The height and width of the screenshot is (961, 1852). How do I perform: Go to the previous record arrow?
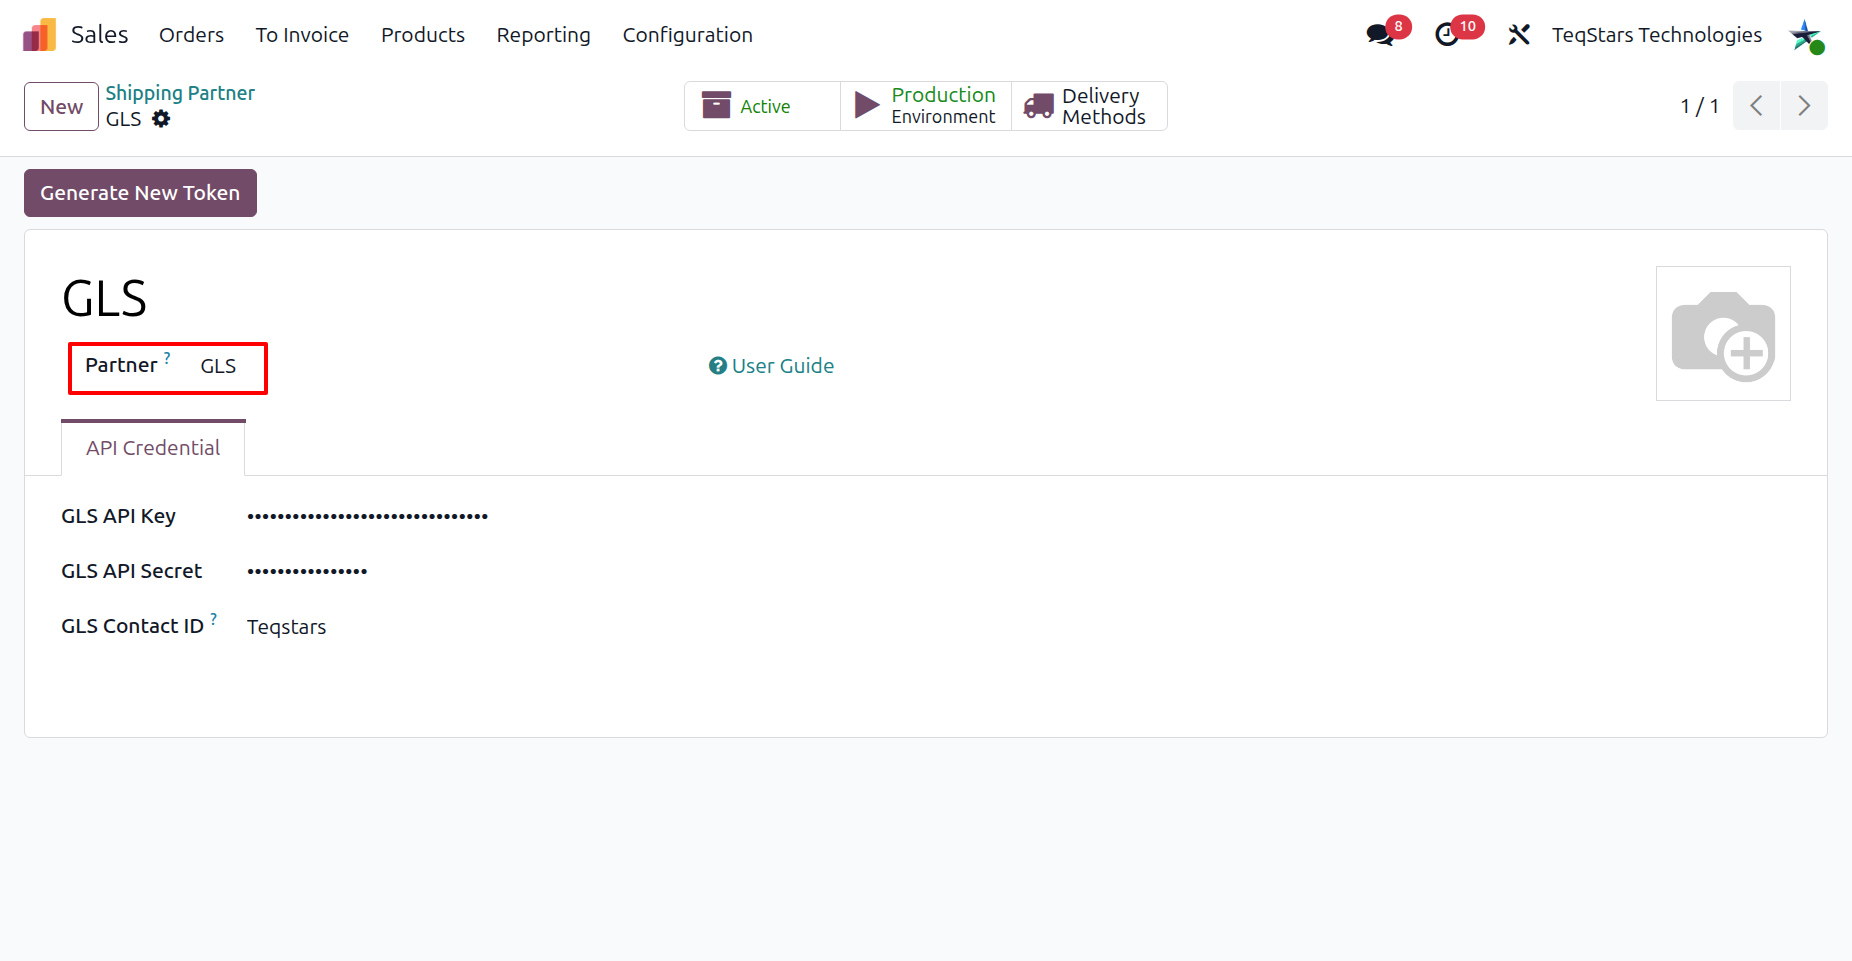1756,106
